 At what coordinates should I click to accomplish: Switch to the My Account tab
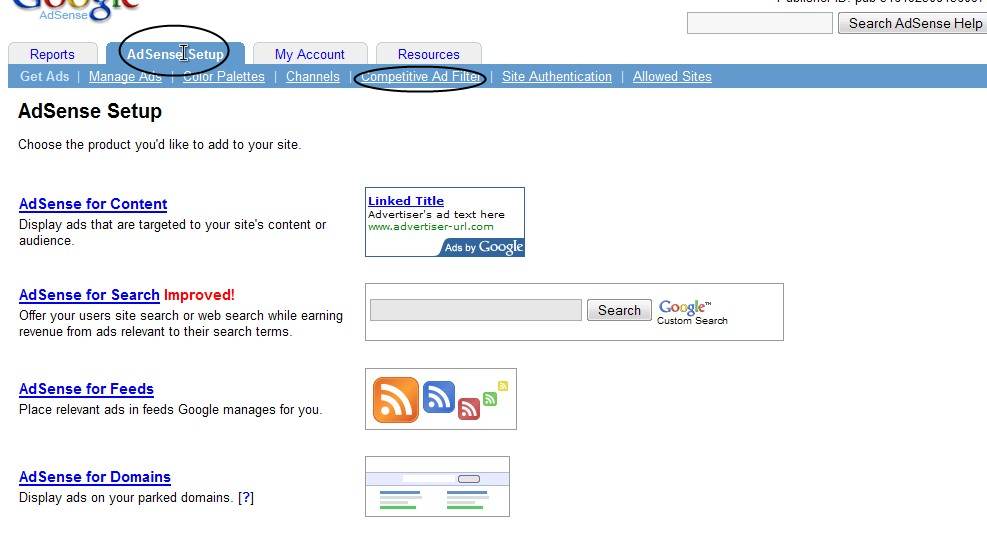(310, 54)
